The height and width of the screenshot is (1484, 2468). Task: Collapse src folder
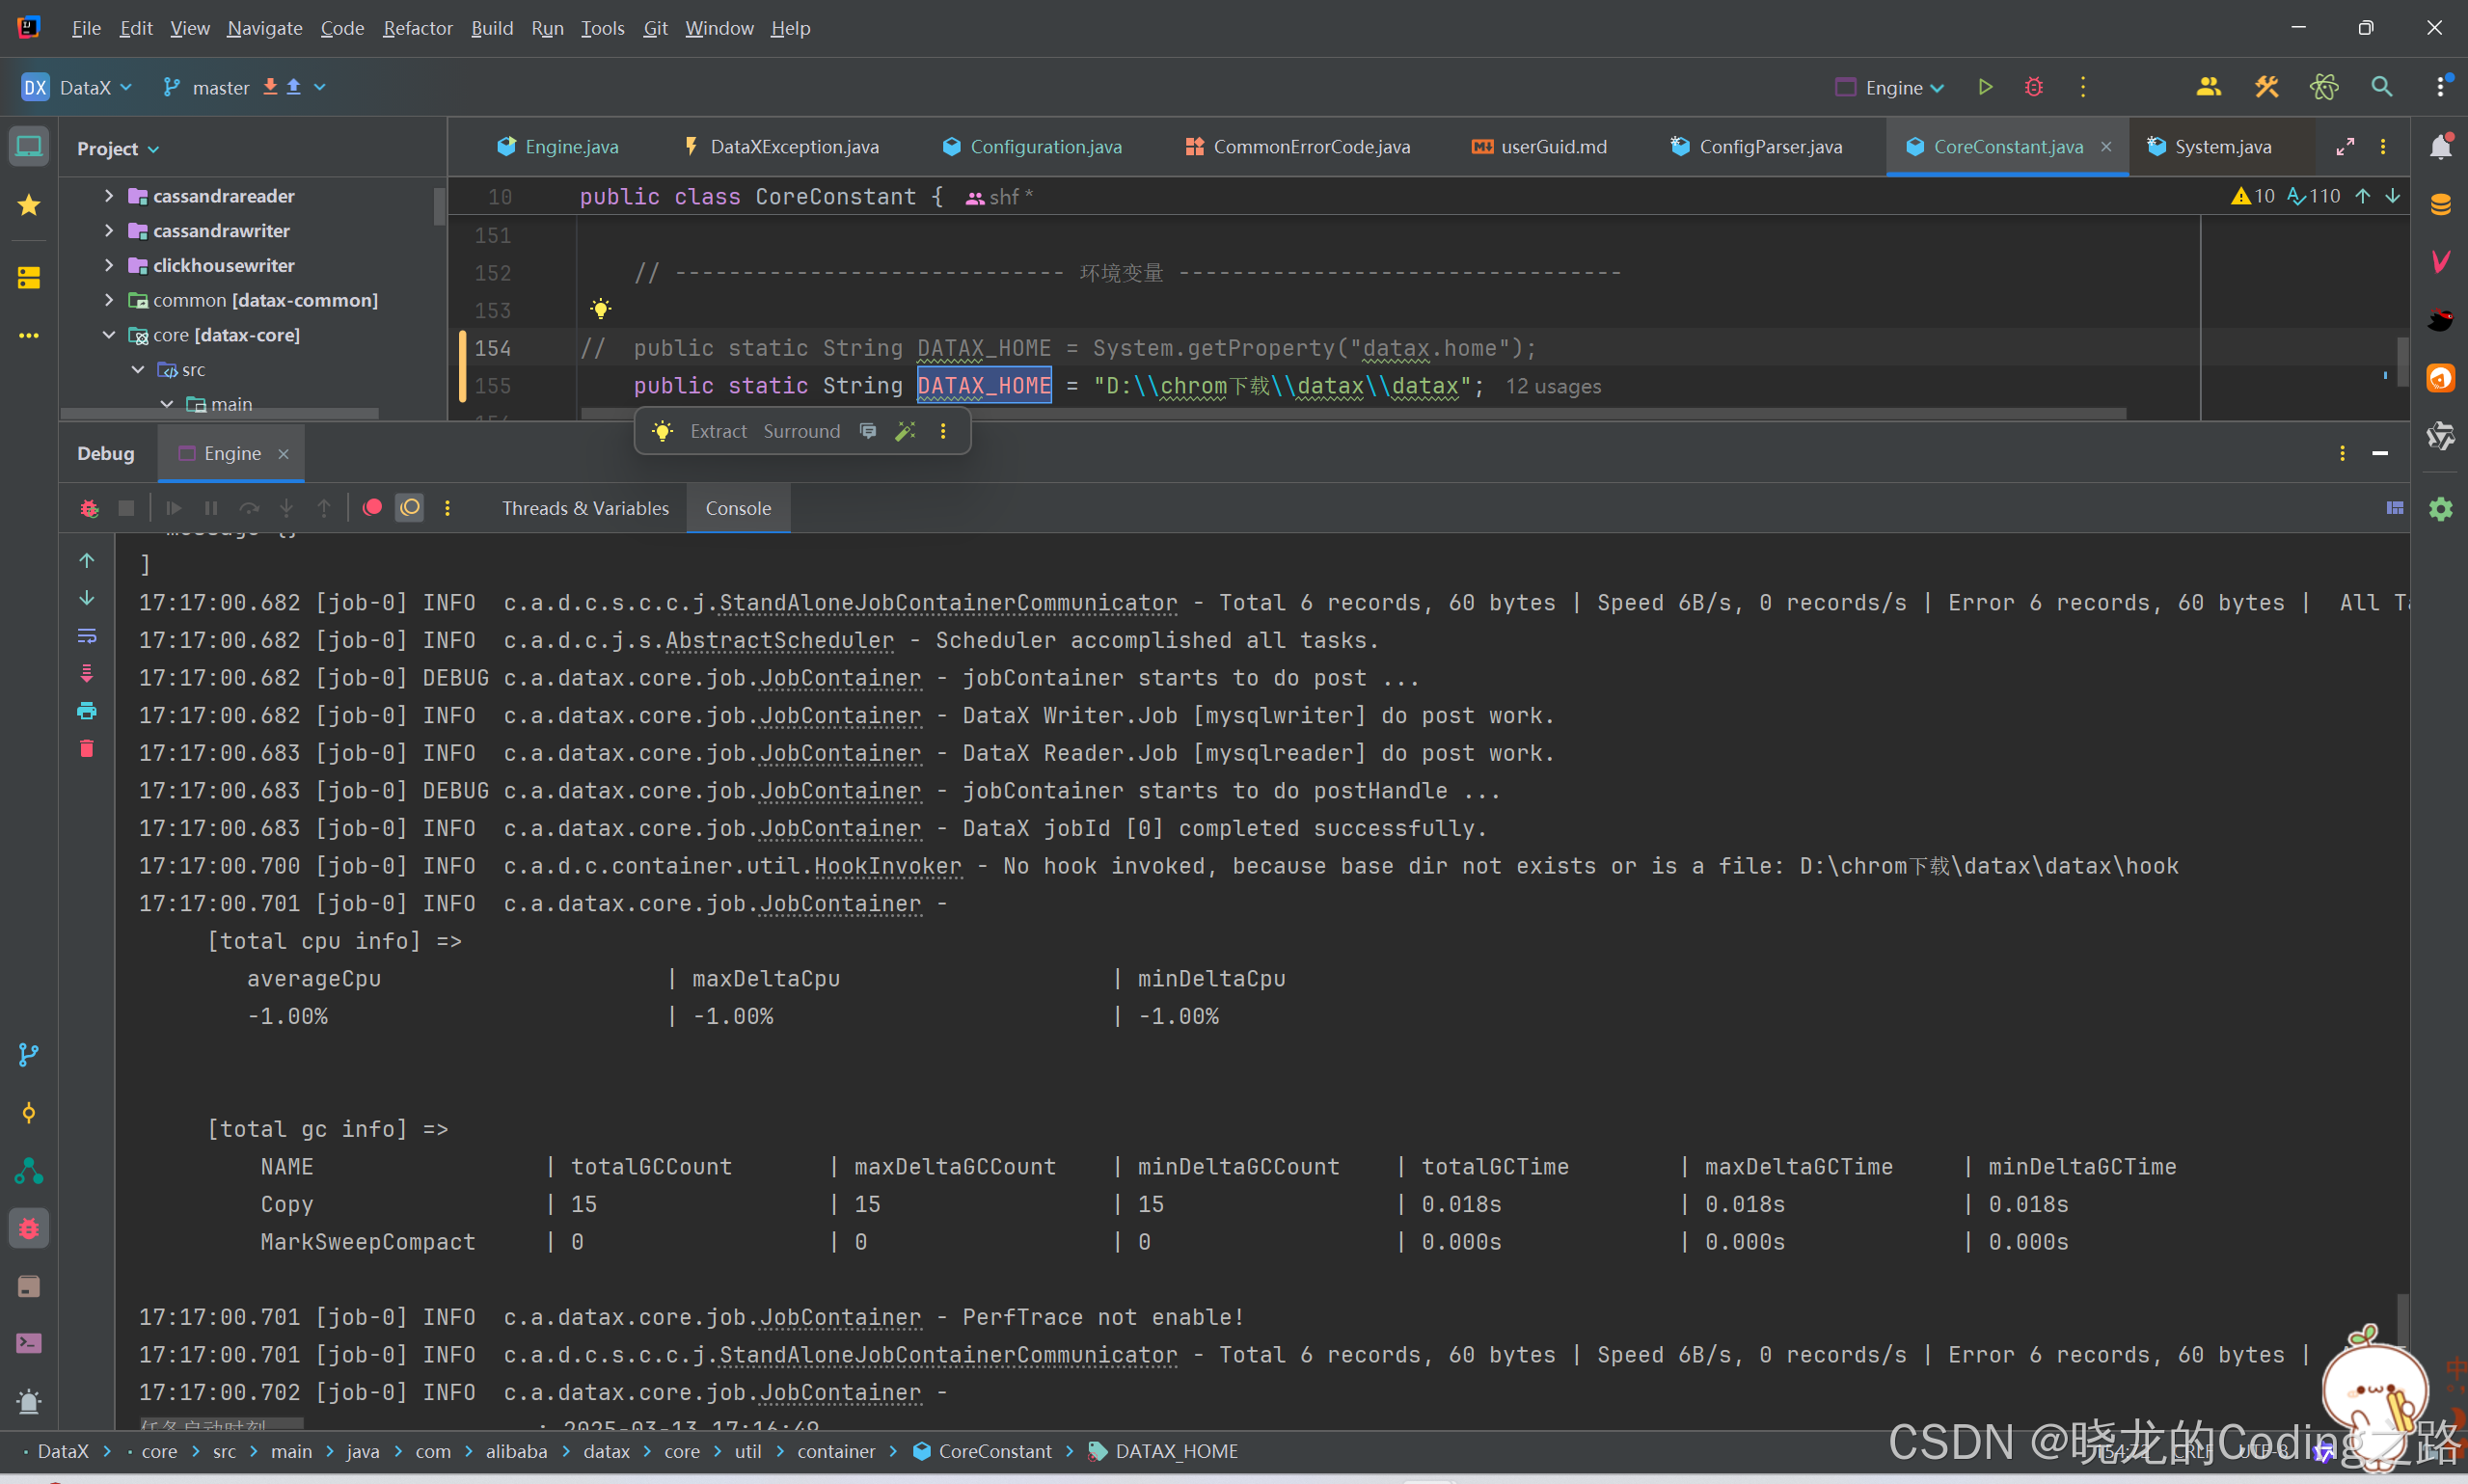(x=139, y=370)
